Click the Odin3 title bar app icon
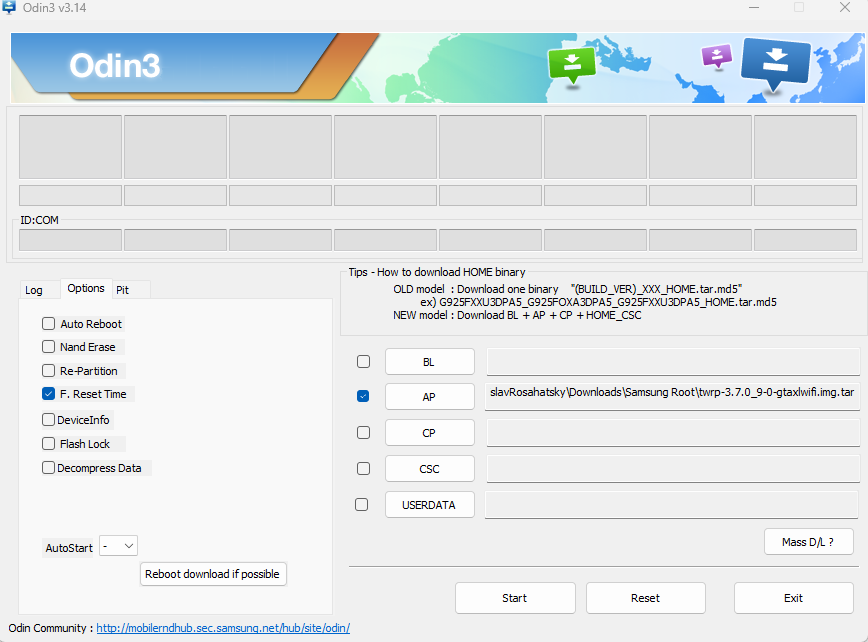 pos(9,8)
